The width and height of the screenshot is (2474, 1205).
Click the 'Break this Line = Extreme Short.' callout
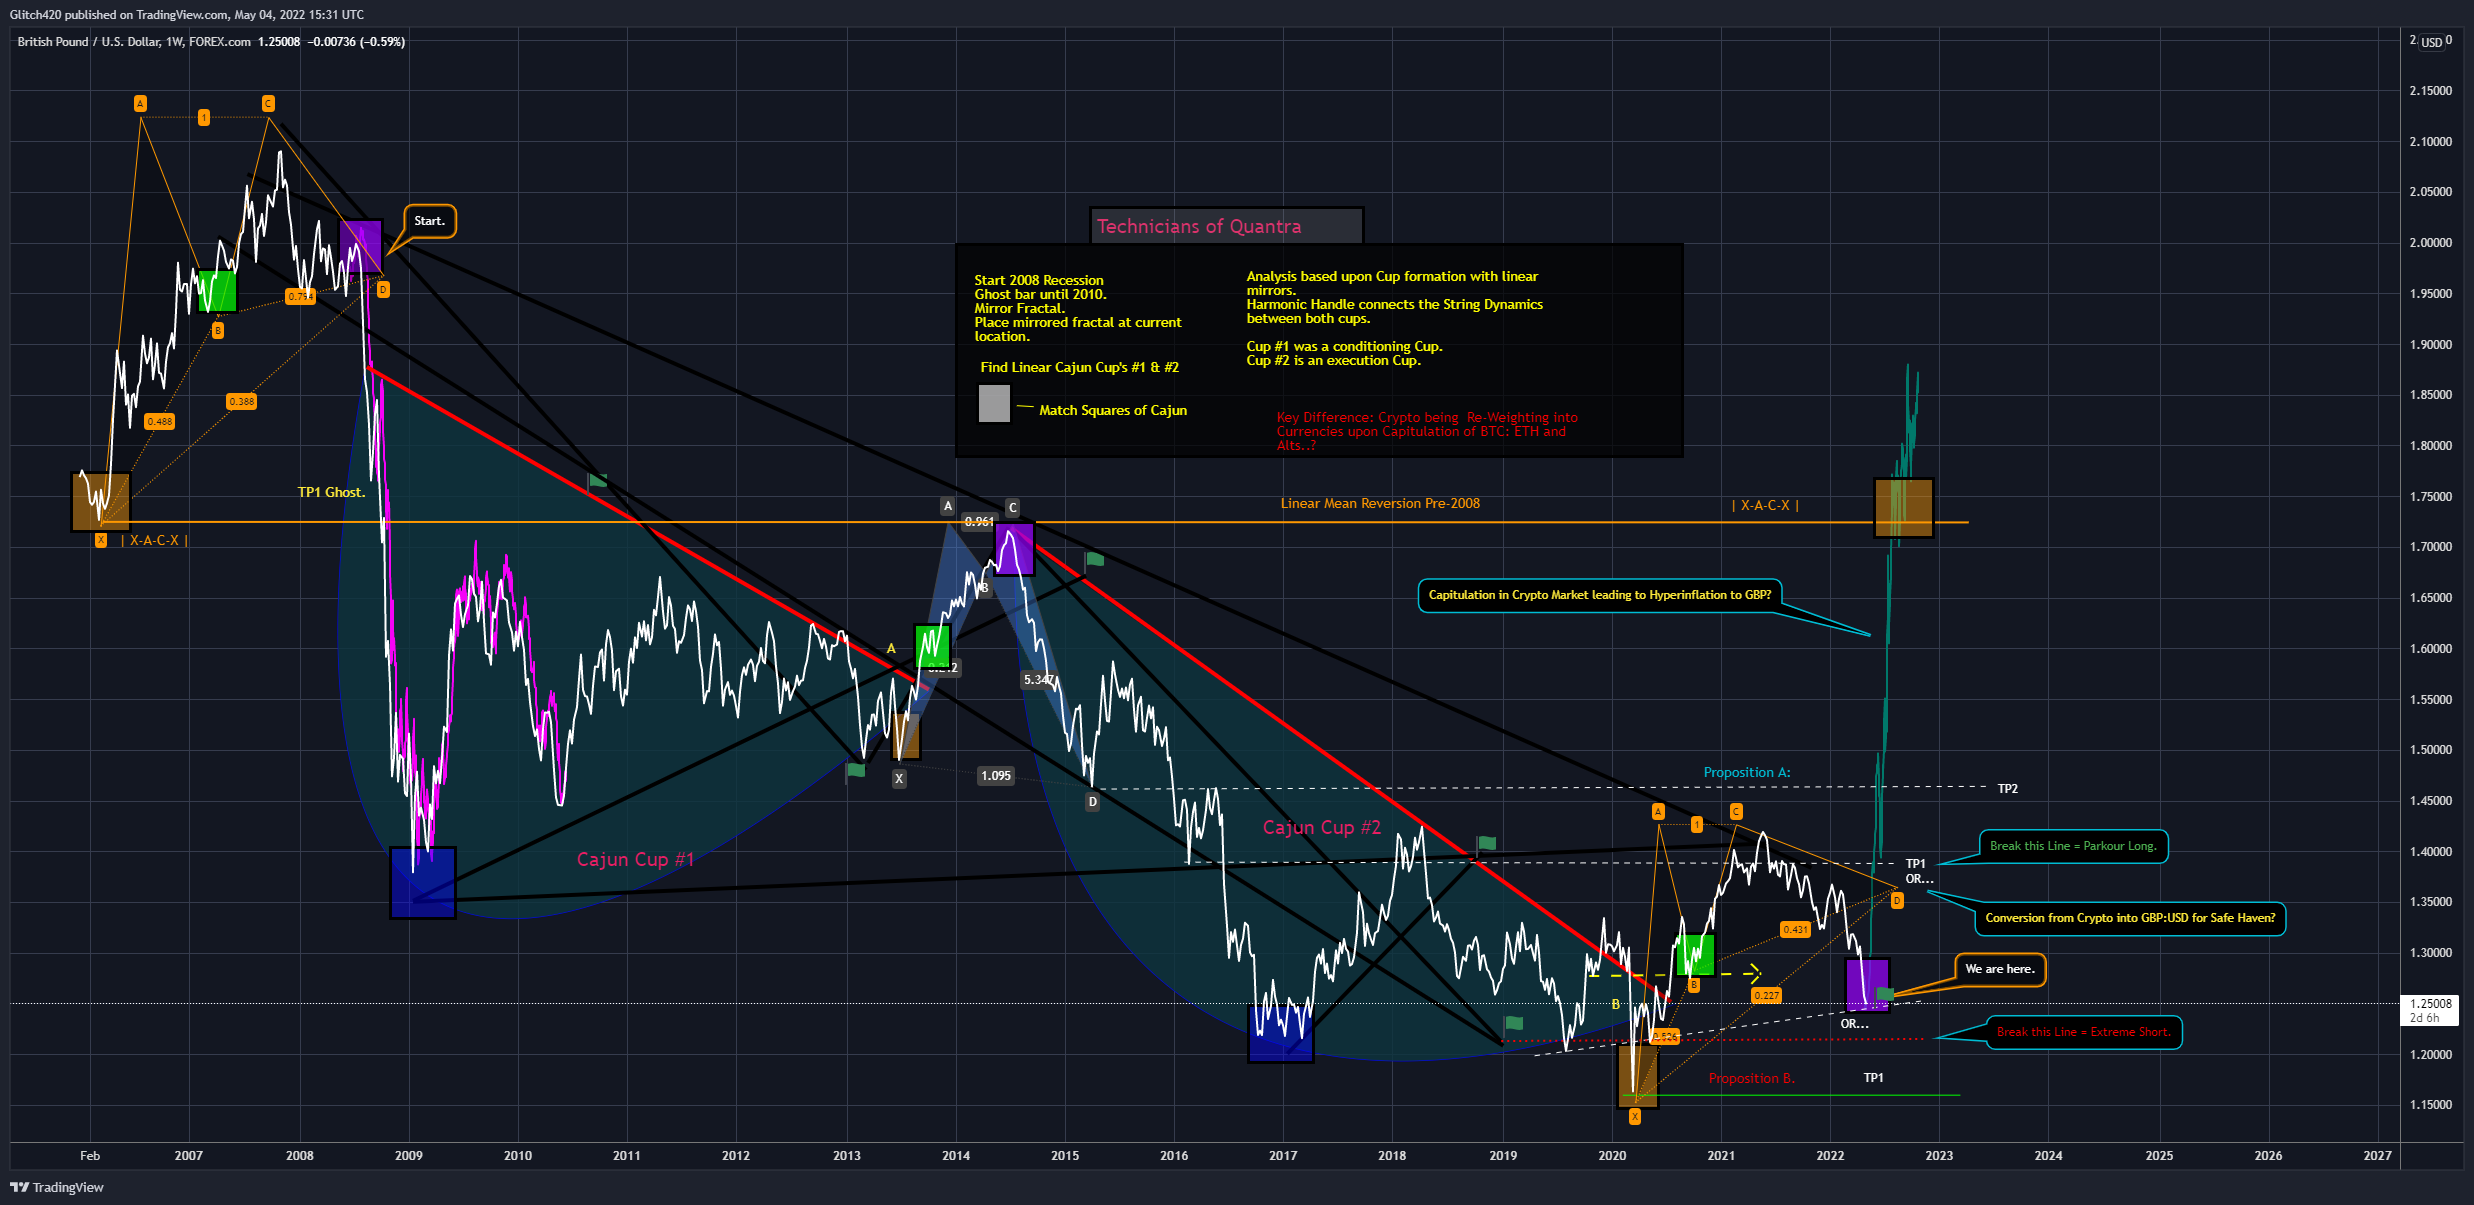(x=2084, y=1032)
